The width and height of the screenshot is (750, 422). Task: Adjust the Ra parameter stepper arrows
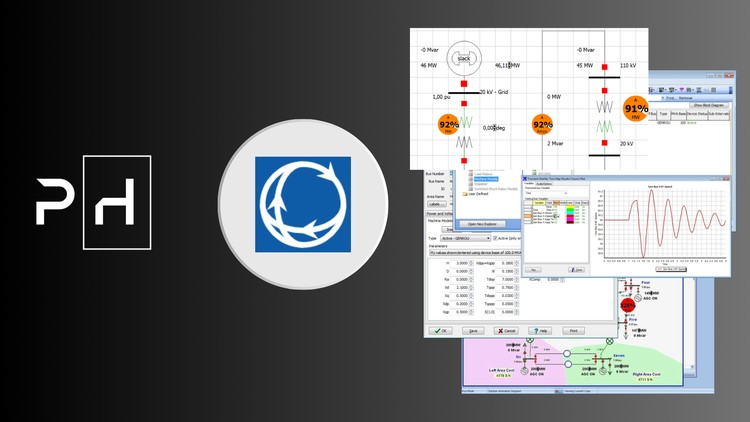pos(471,279)
